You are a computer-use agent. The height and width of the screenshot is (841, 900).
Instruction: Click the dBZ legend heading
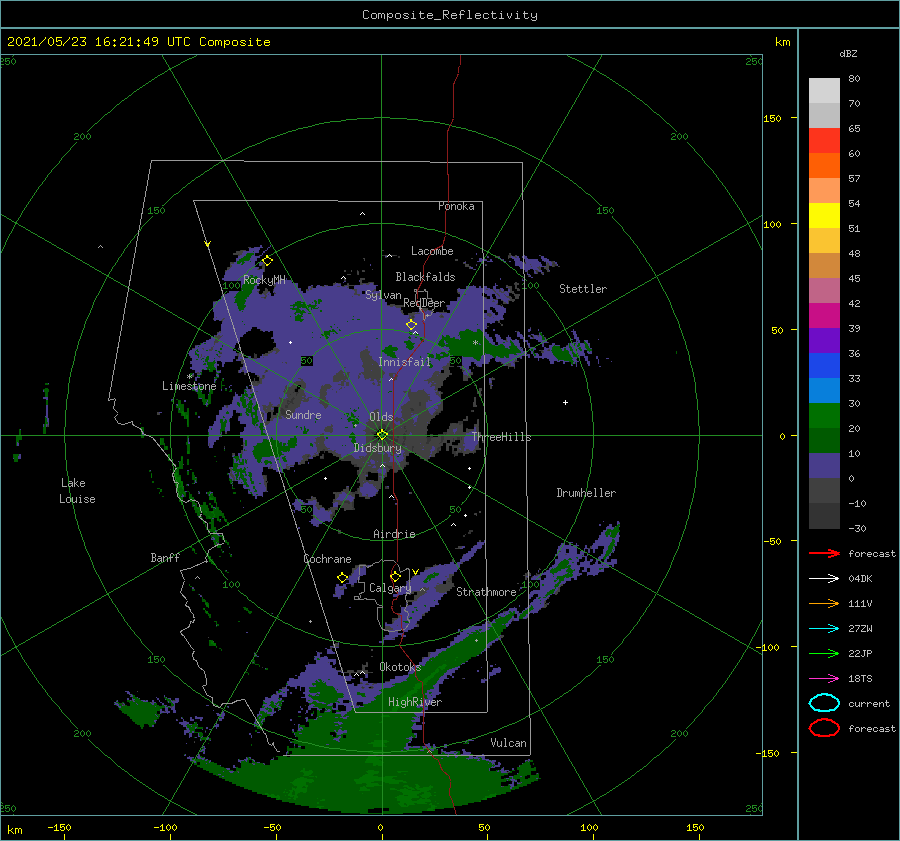848,54
